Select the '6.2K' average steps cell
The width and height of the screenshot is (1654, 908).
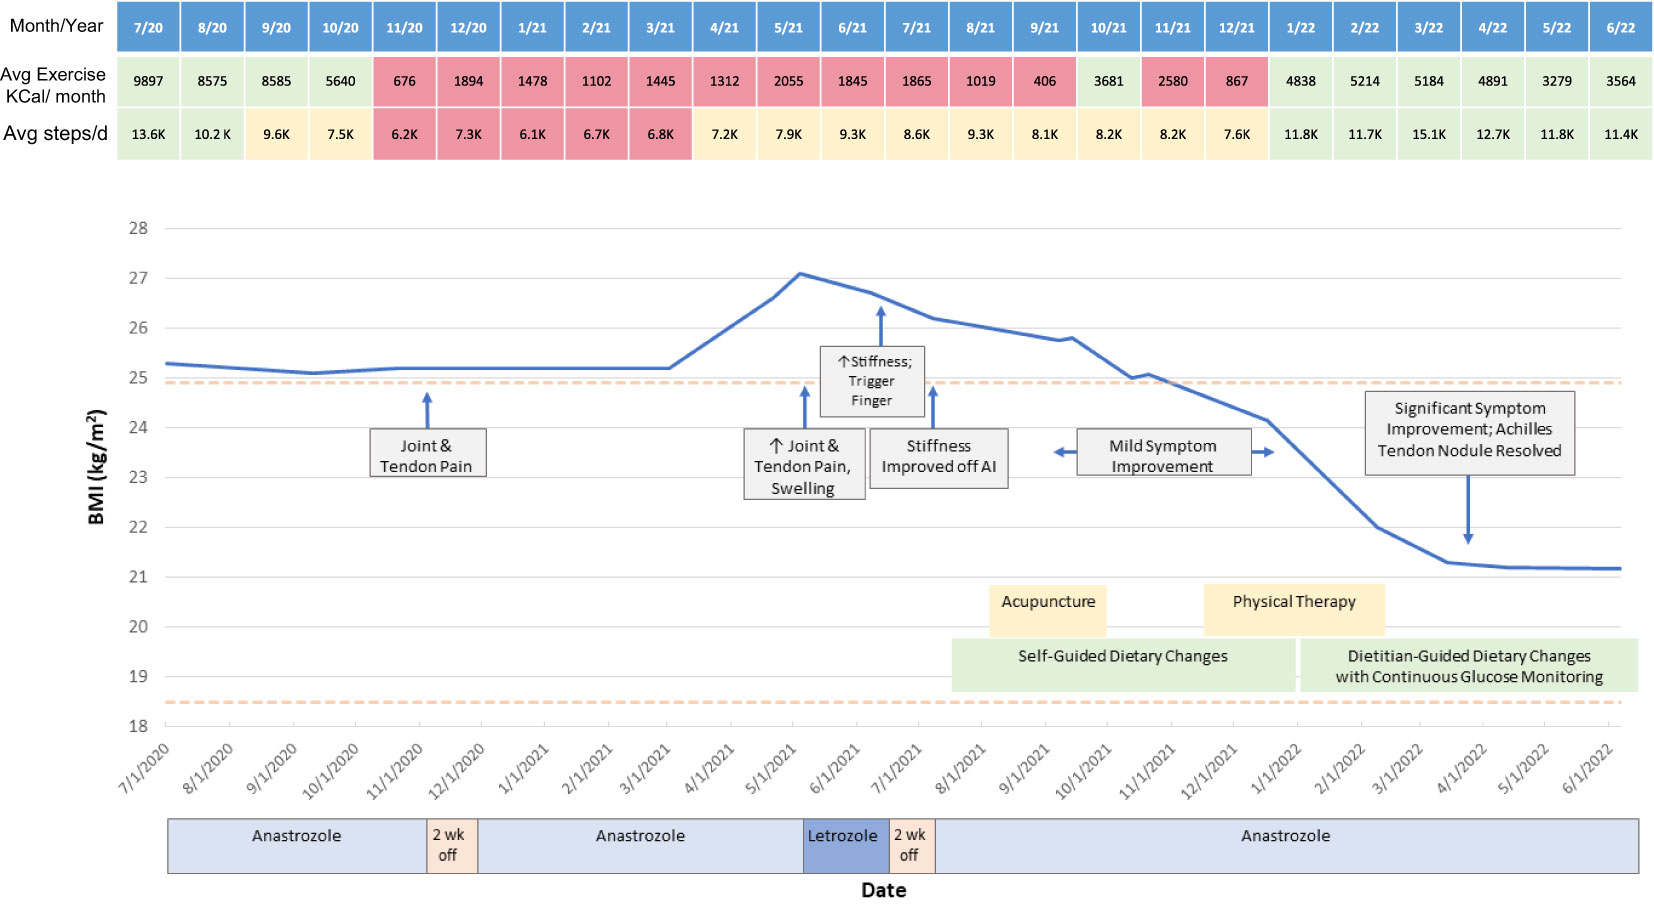point(404,134)
